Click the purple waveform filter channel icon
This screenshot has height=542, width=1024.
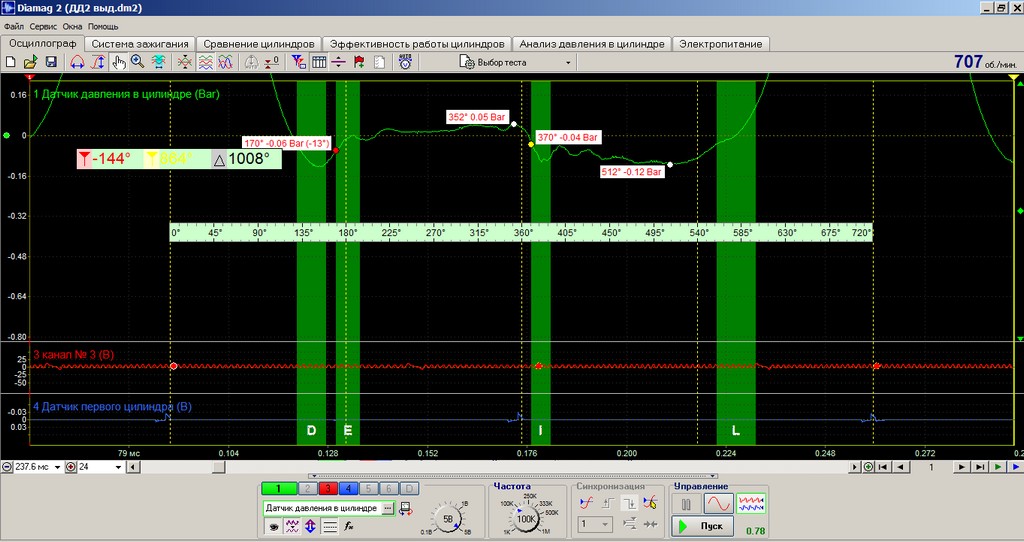click(x=292, y=526)
